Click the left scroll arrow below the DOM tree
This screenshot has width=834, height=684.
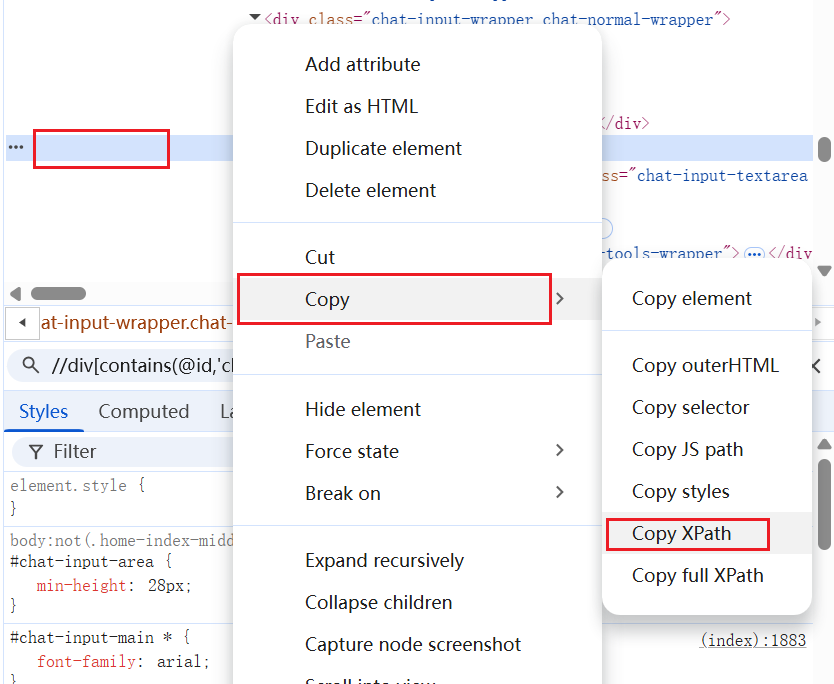(x=13, y=293)
